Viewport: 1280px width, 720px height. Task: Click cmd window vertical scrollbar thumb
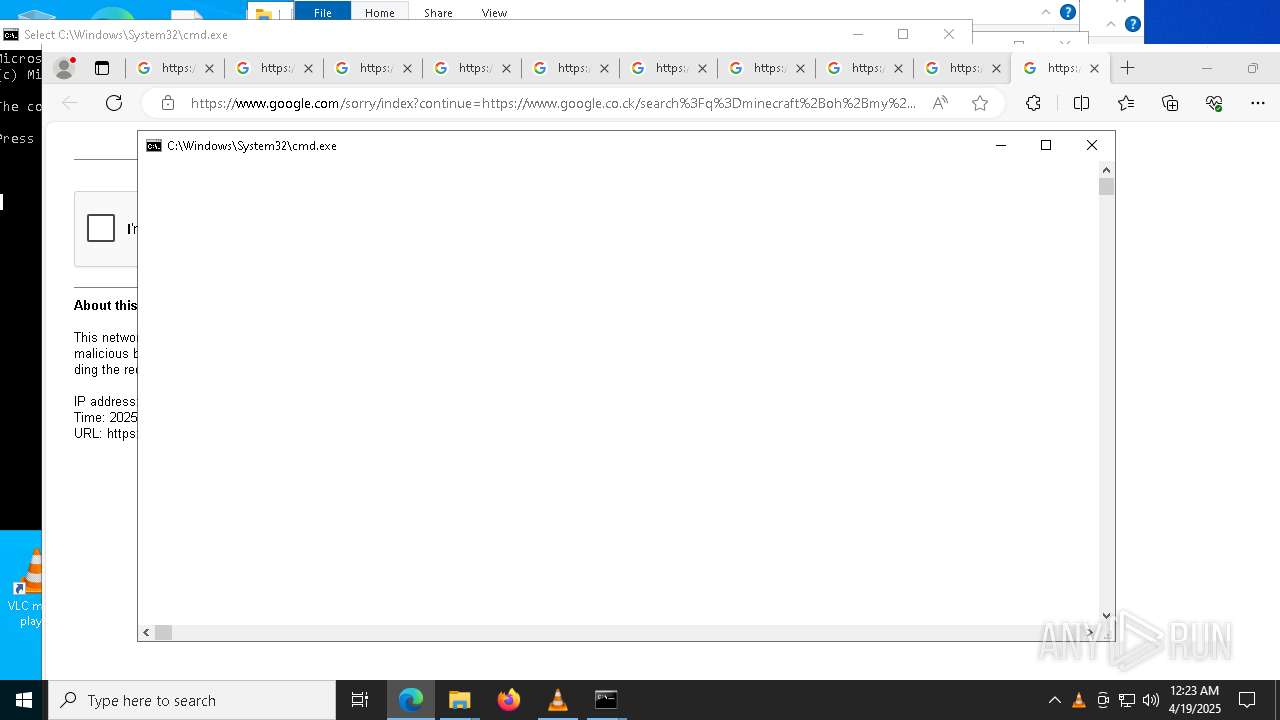1106,187
